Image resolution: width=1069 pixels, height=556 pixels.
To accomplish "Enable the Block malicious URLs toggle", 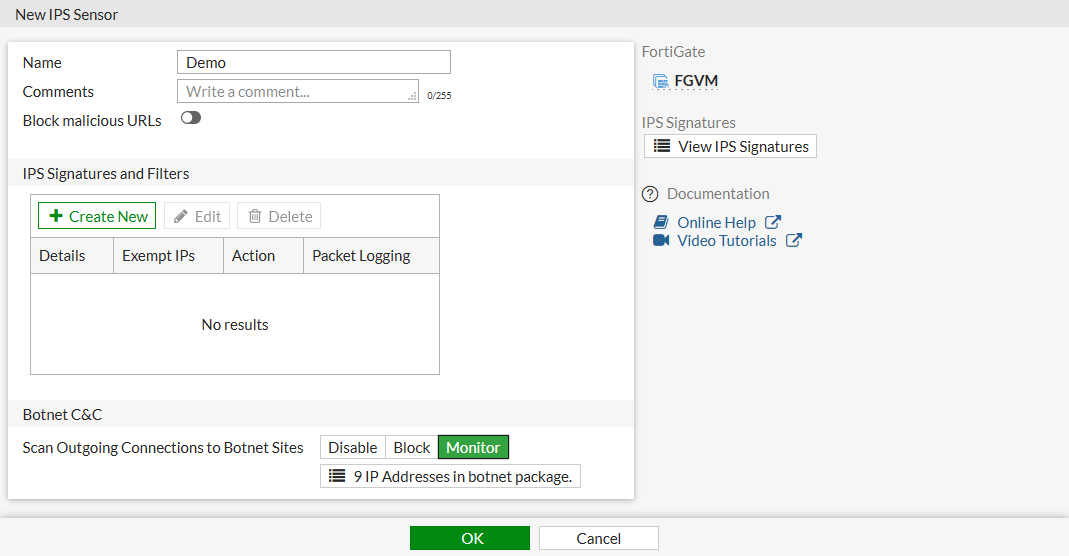I will 190,118.
